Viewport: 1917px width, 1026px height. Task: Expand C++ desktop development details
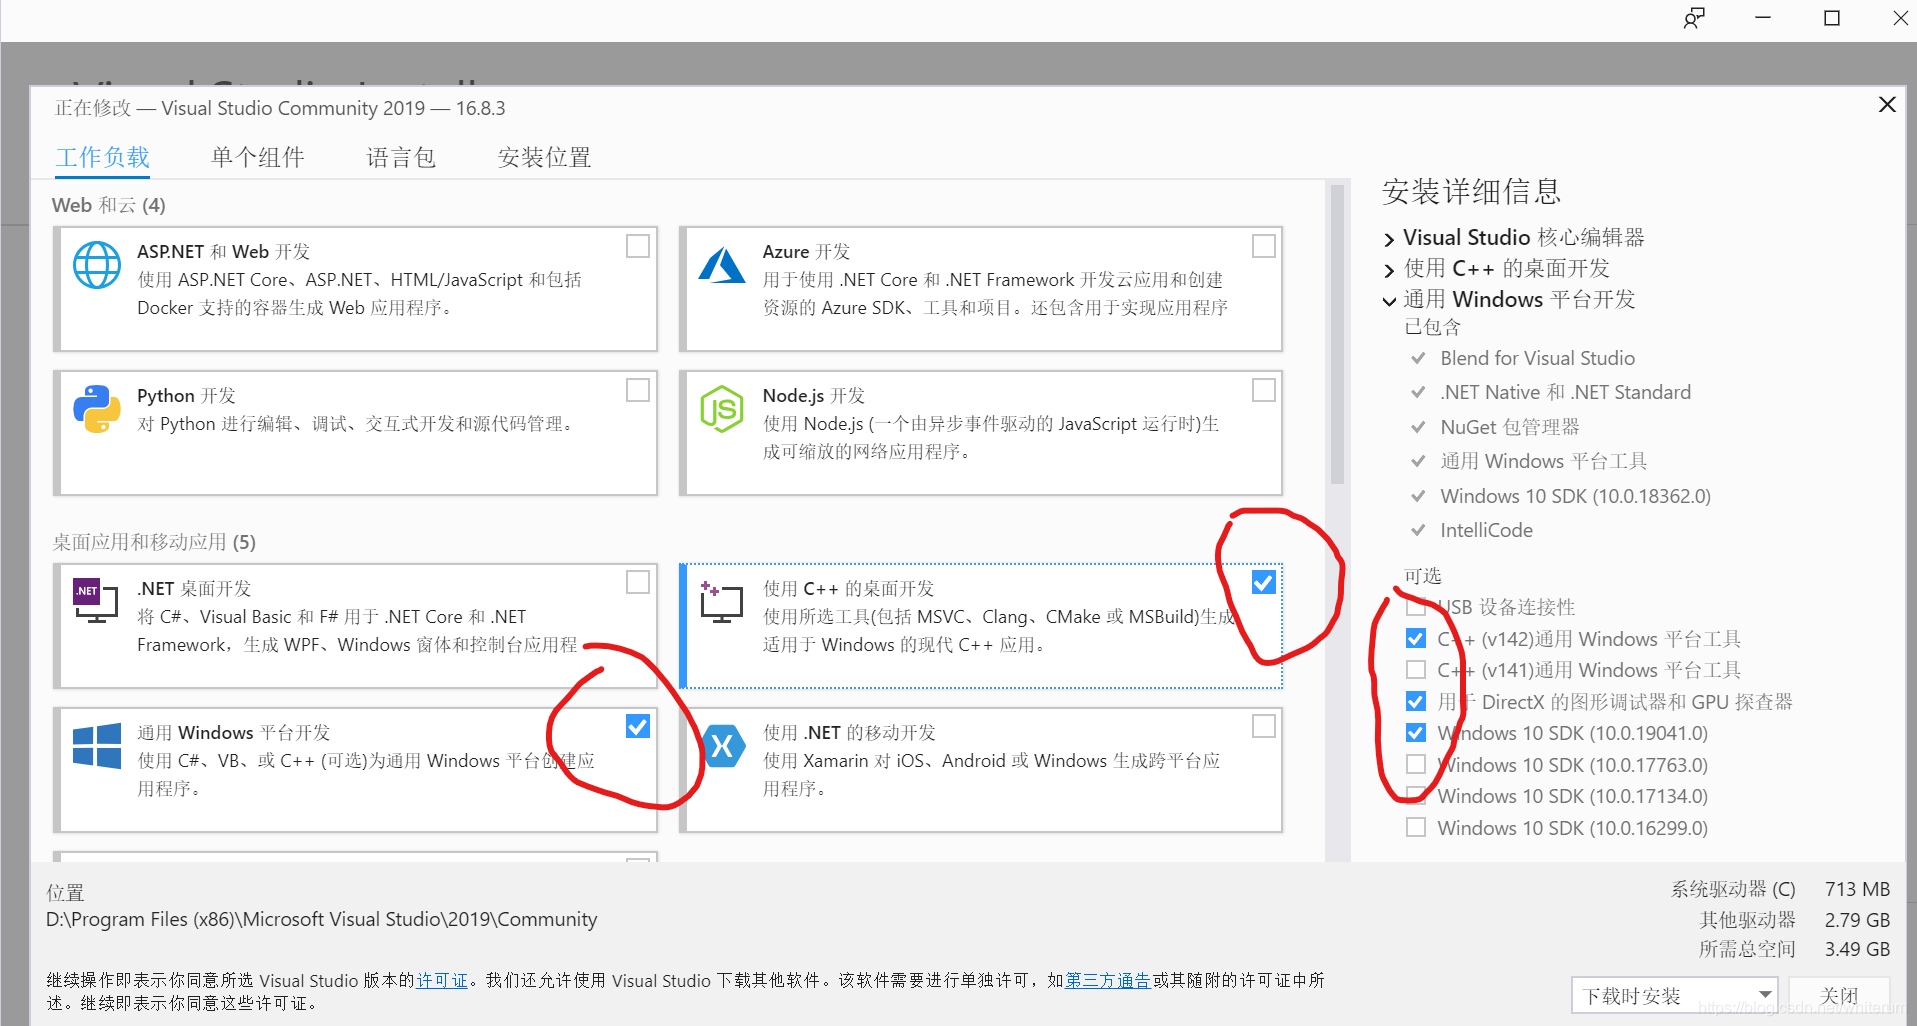pos(1389,270)
